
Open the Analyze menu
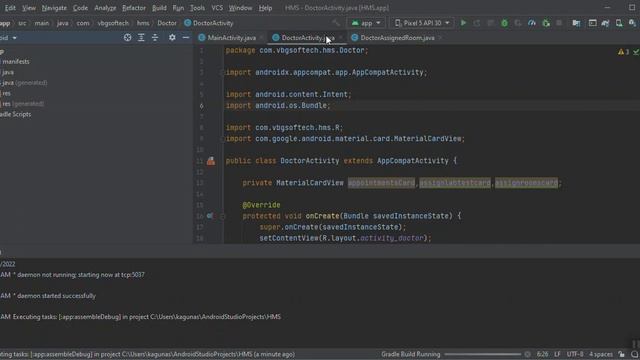click(105, 8)
